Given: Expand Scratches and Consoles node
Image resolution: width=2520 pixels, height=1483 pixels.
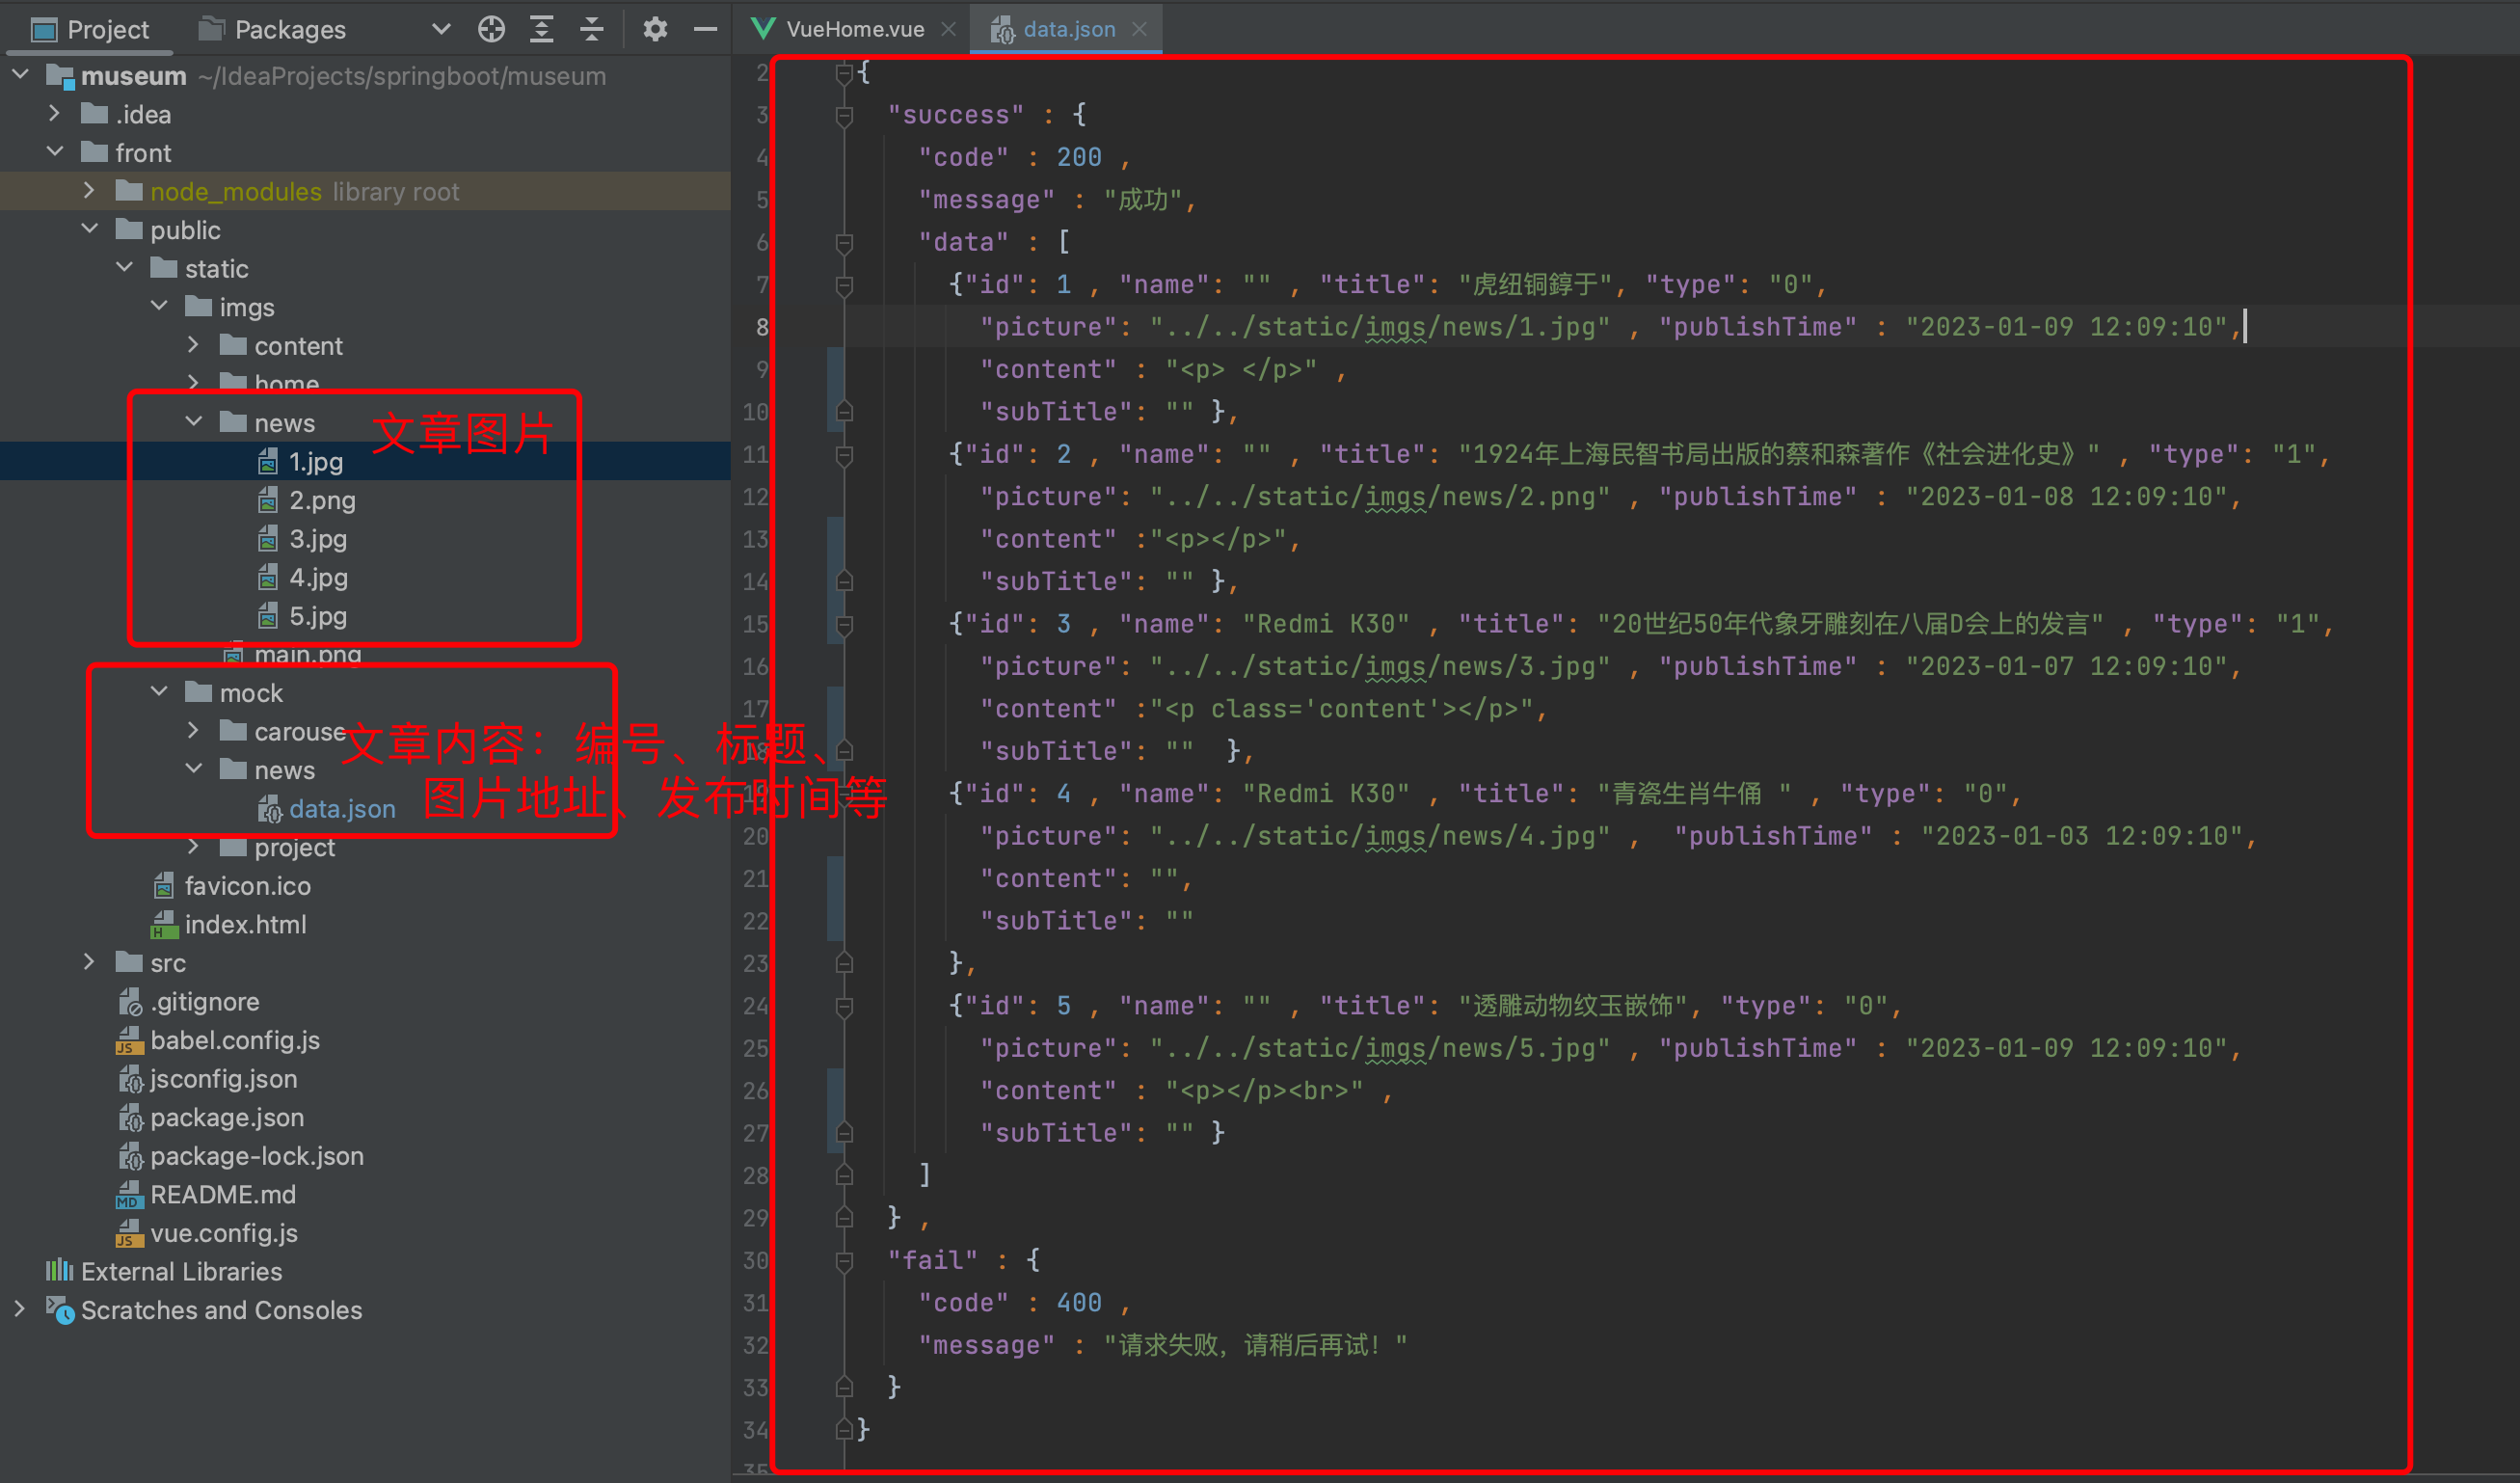Looking at the screenshot, I should pyautogui.click(x=20, y=1309).
